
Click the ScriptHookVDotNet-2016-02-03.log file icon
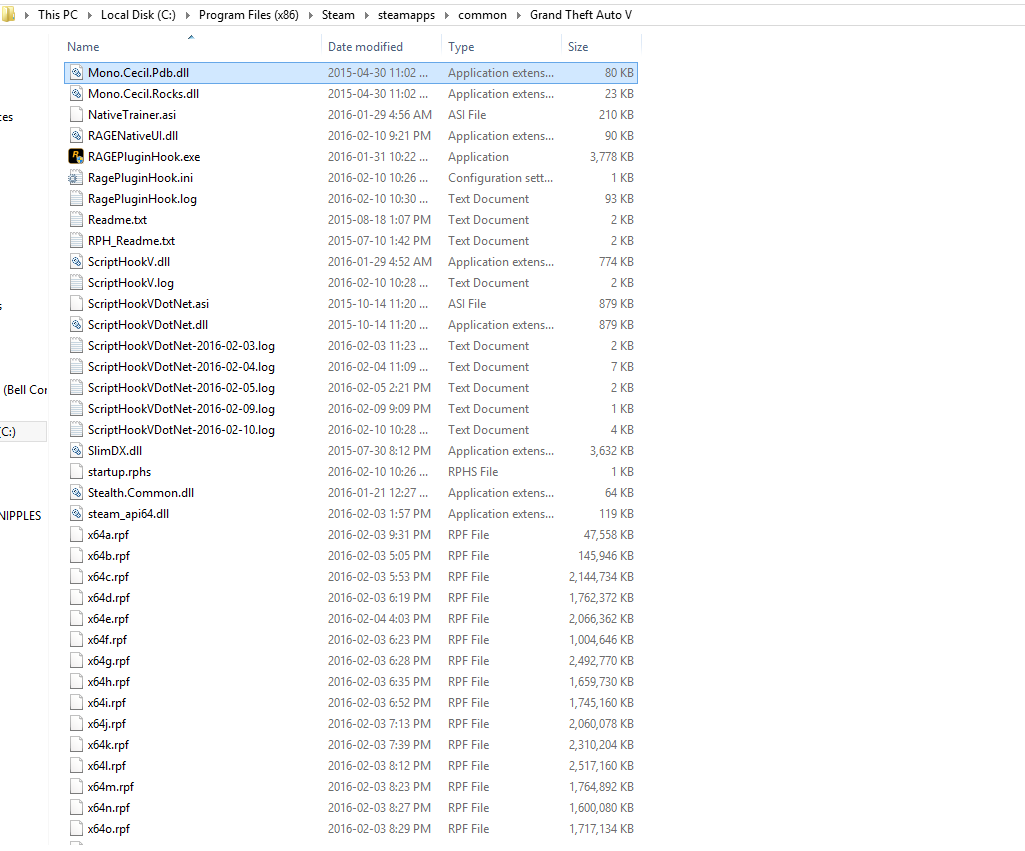coord(76,345)
